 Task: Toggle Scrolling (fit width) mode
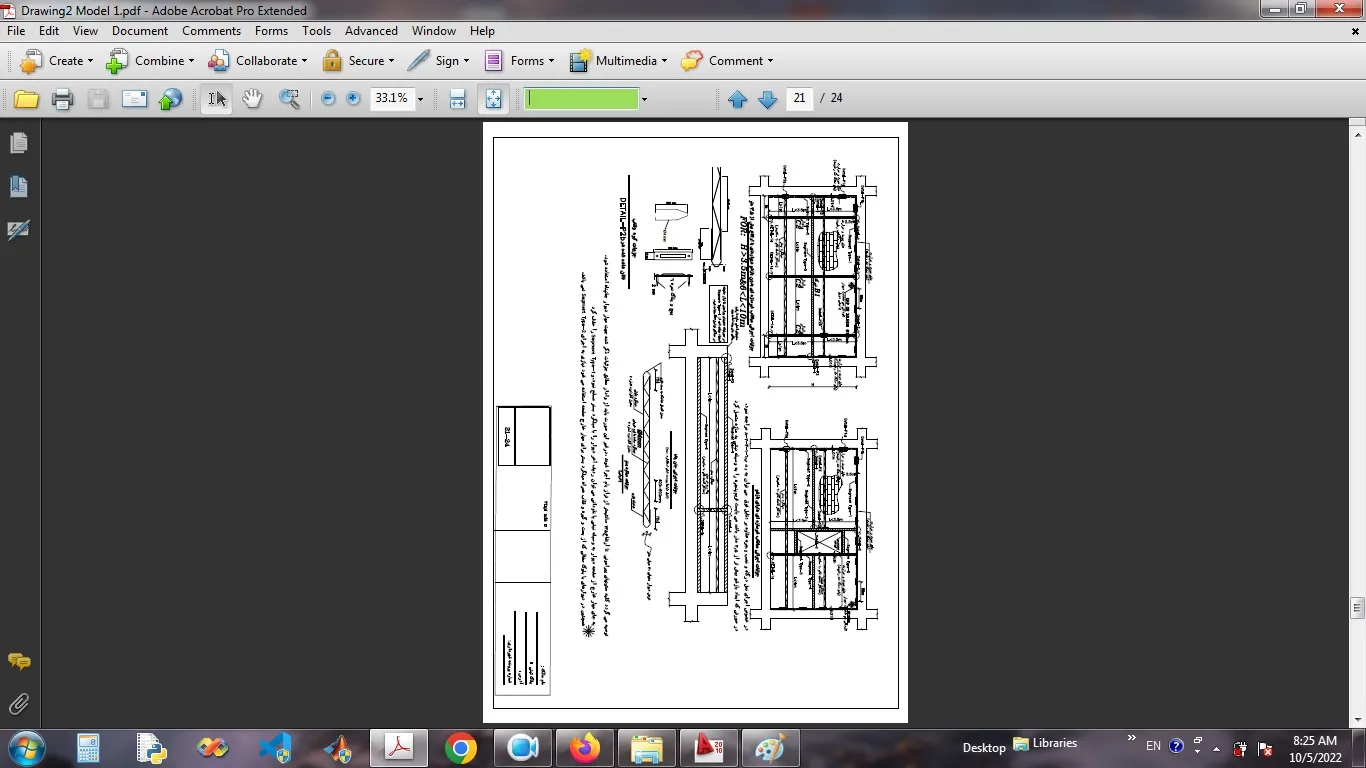coord(457,98)
